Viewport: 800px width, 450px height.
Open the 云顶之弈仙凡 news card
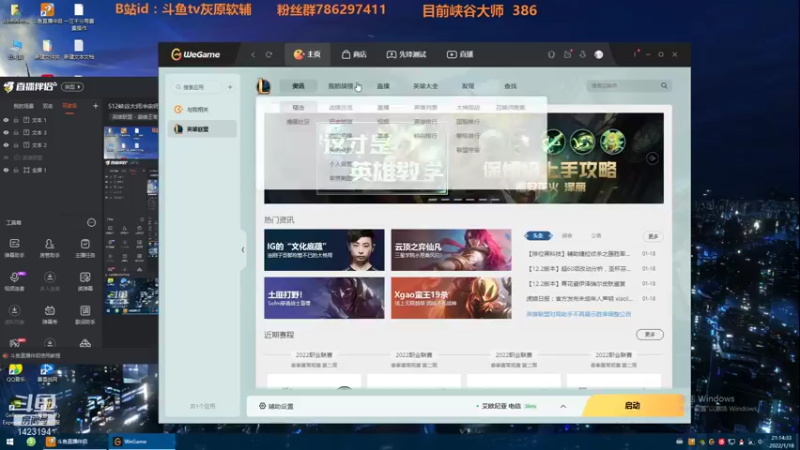point(451,250)
